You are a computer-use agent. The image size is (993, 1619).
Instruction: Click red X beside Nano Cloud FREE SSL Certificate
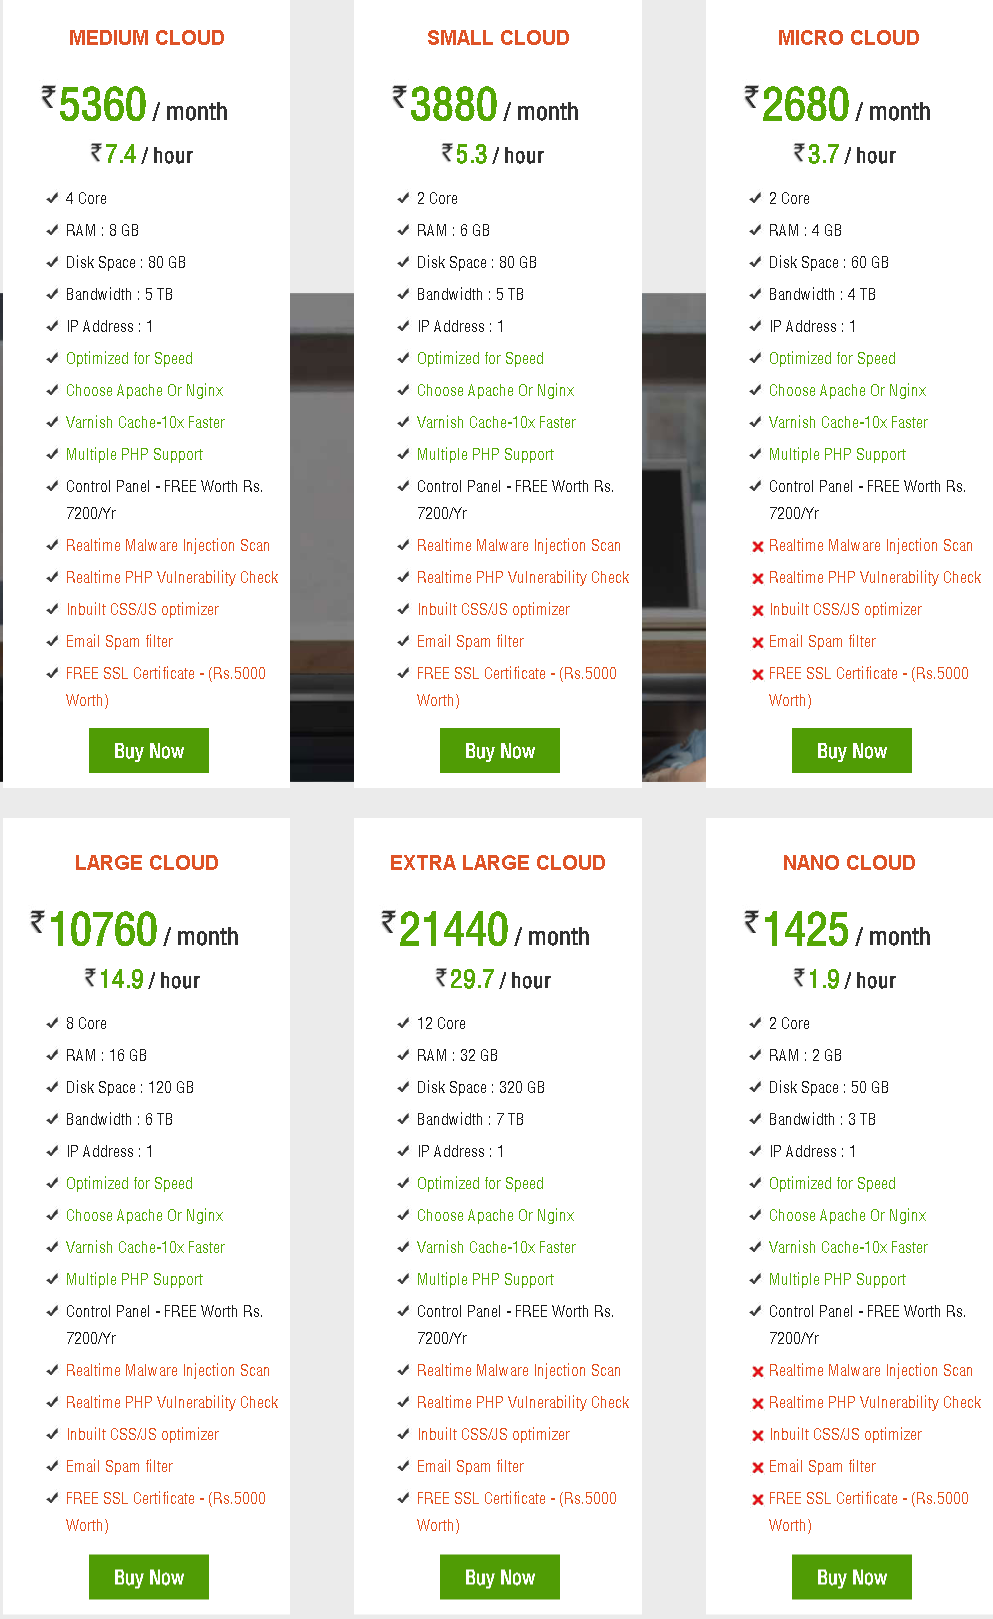[x=757, y=1499]
